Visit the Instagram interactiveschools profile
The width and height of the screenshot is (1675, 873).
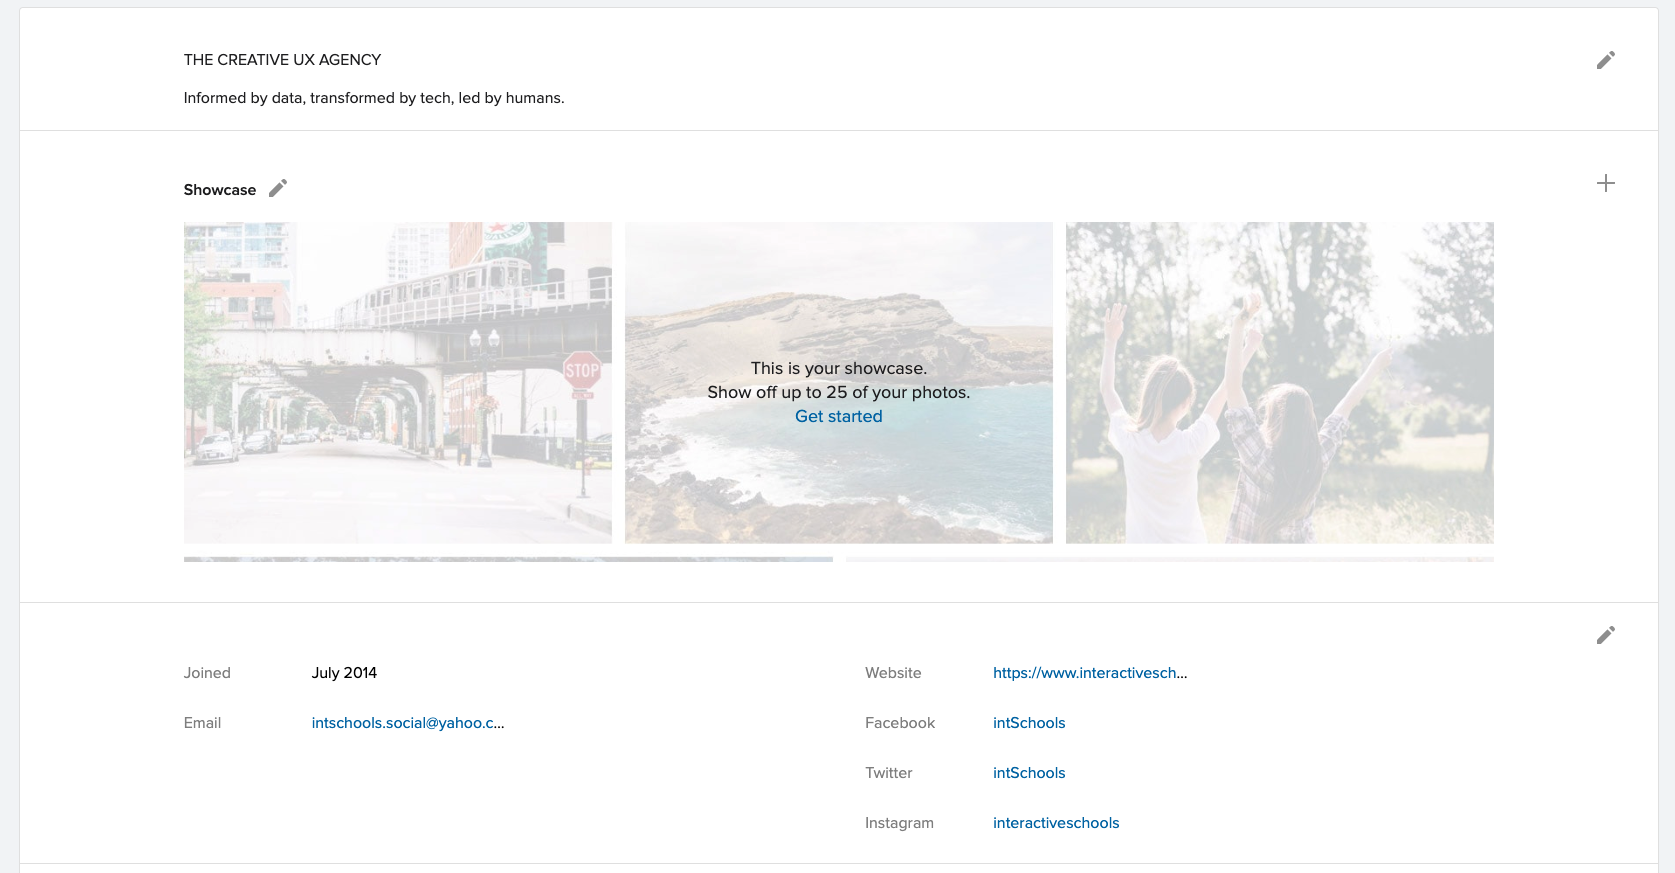click(1055, 823)
